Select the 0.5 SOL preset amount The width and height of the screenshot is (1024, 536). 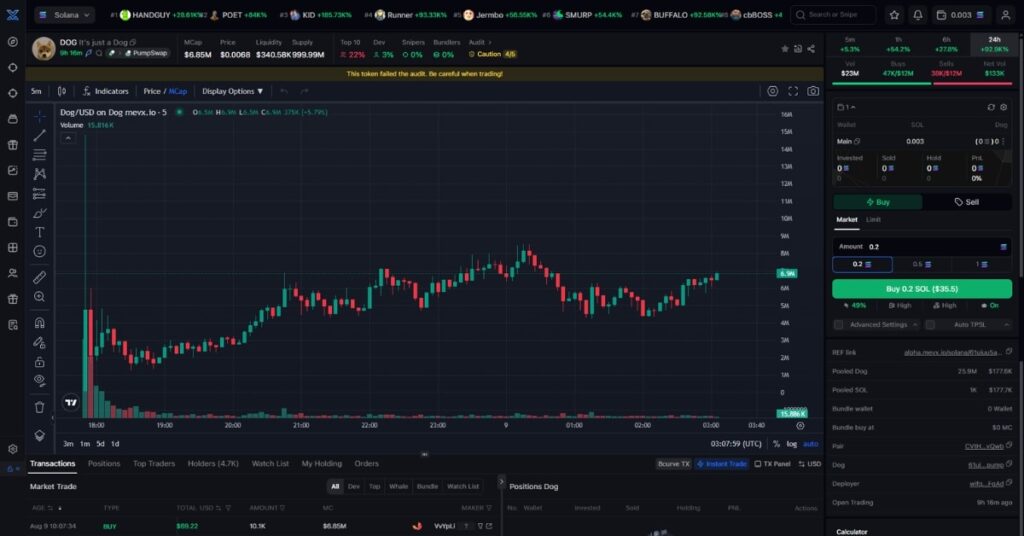coord(922,264)
